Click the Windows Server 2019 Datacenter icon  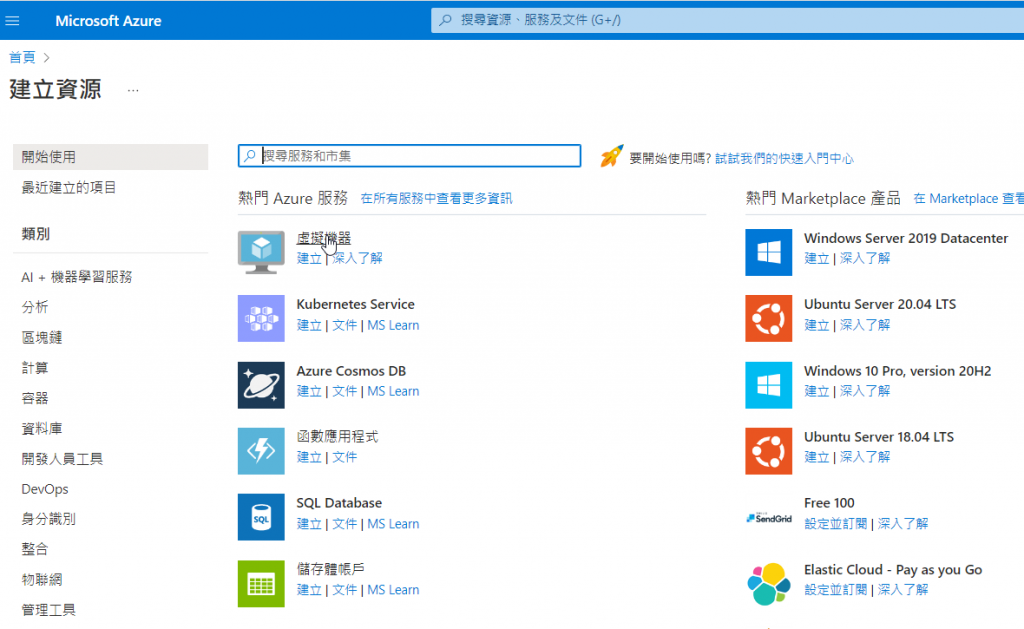coord(769,252)
